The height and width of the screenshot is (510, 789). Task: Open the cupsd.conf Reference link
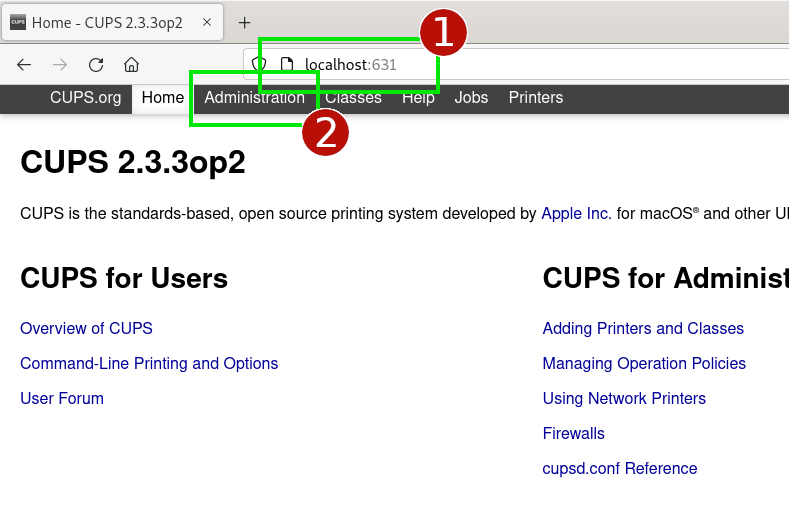[x=619, y=469]
